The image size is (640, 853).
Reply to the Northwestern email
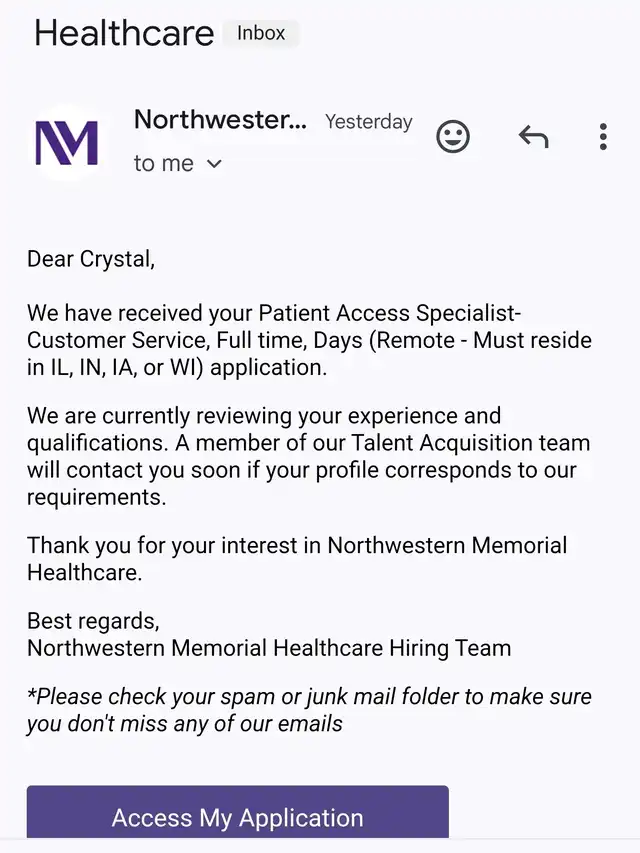[534, 136]
